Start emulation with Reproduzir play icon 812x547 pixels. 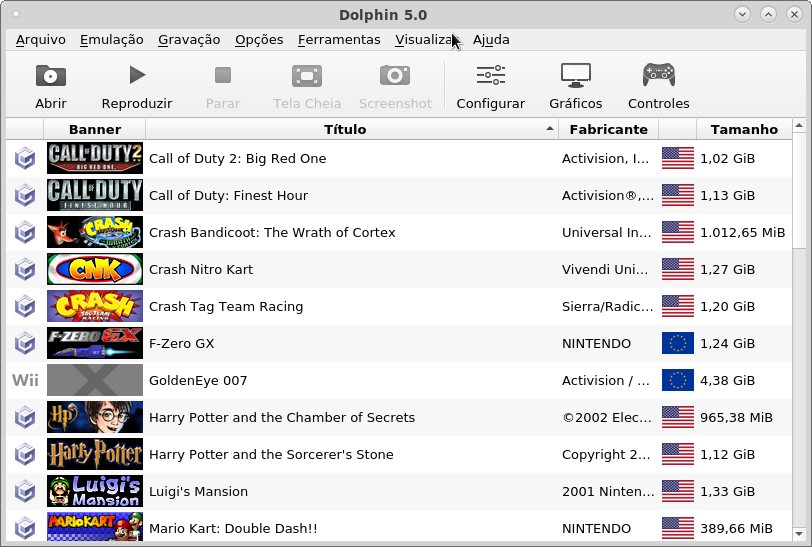click(137, 75)
